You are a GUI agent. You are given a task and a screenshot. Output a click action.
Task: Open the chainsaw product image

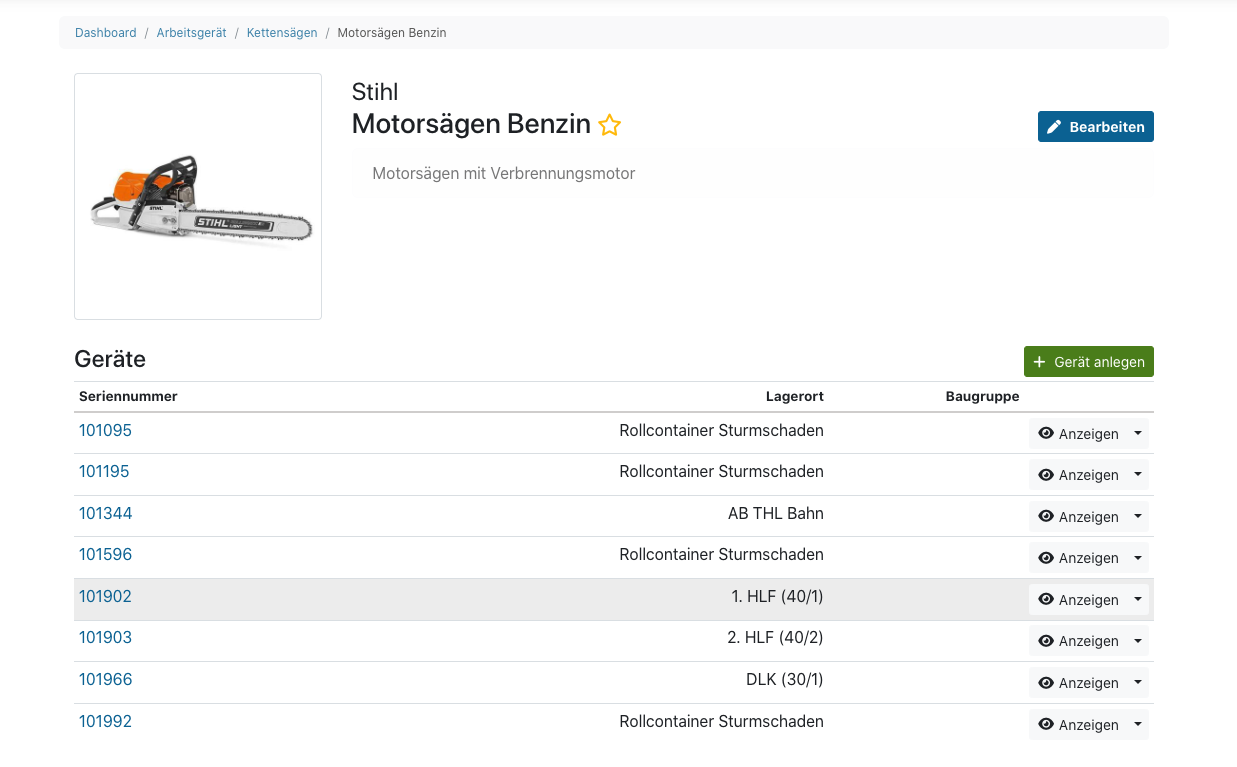tap(198, 197)
